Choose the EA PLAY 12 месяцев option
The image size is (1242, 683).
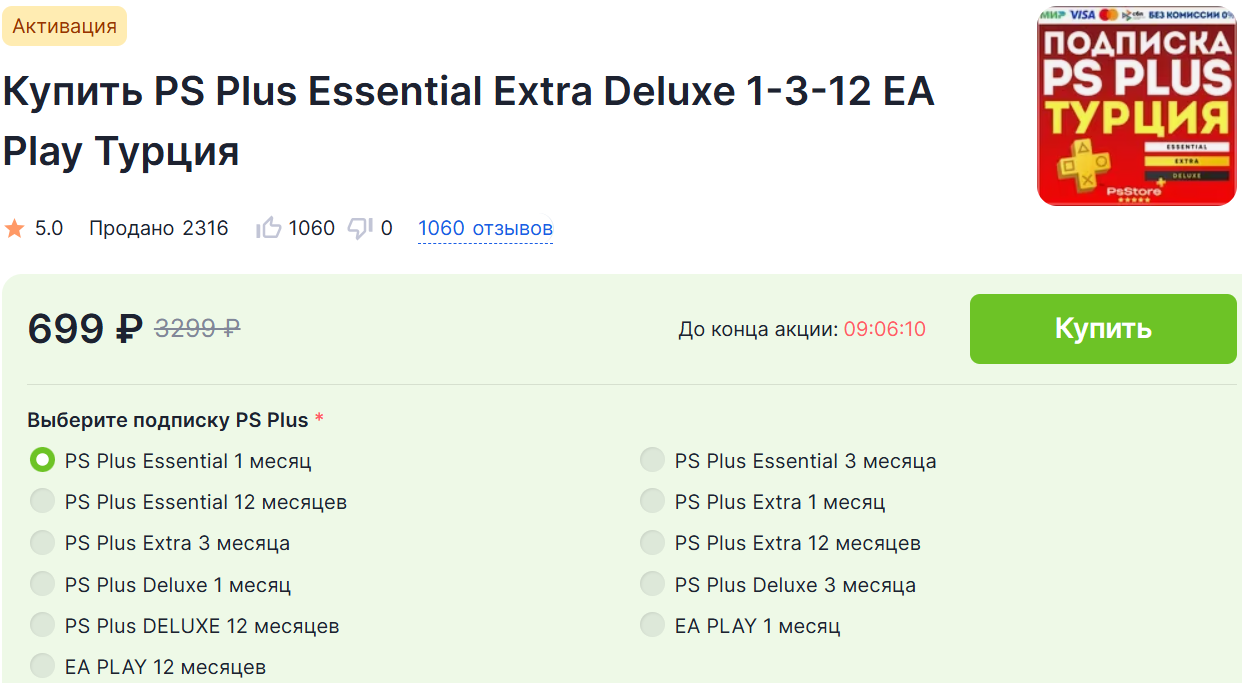click(42, 666)
